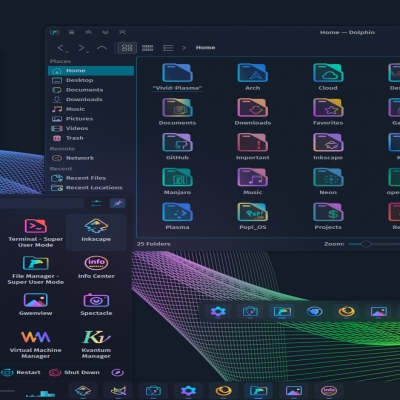Open Recent Locations in the sidebar
This screenshot has width=400, height=400.
click(x=91, y=188)
